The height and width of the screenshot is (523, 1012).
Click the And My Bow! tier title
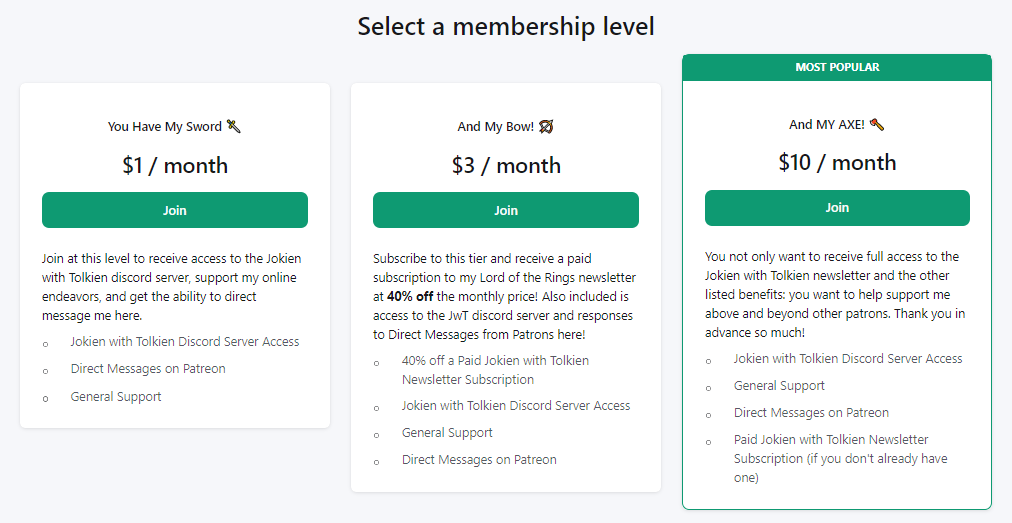(495, 127)
